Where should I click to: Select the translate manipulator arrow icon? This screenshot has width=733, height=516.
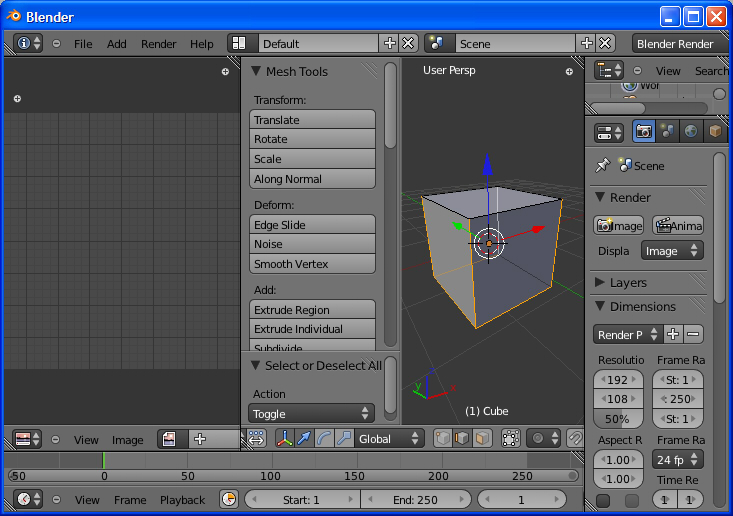pos(303,438)
